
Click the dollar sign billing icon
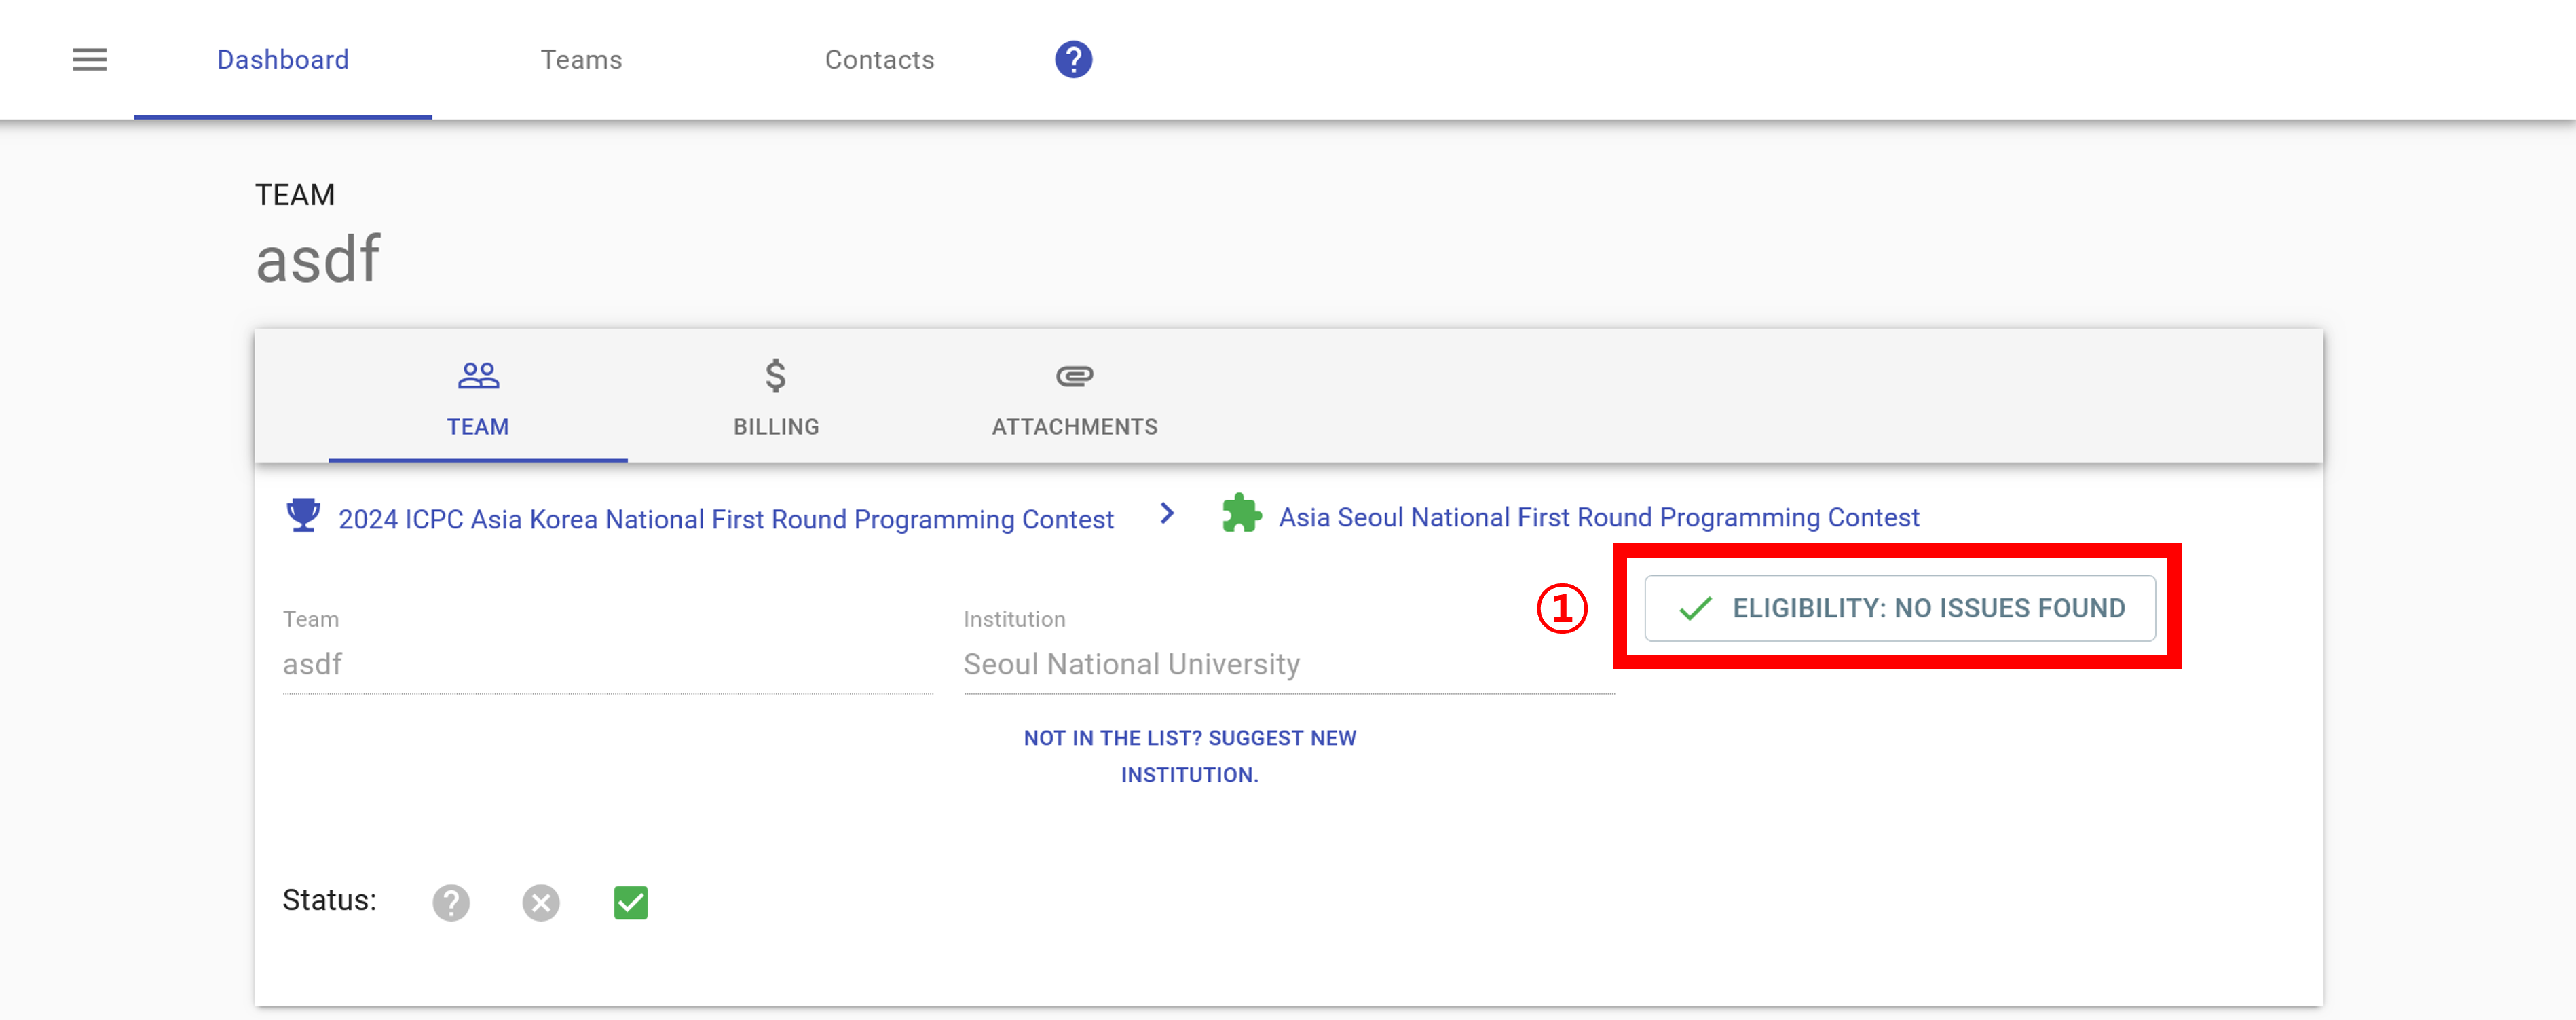click(775, 376)
